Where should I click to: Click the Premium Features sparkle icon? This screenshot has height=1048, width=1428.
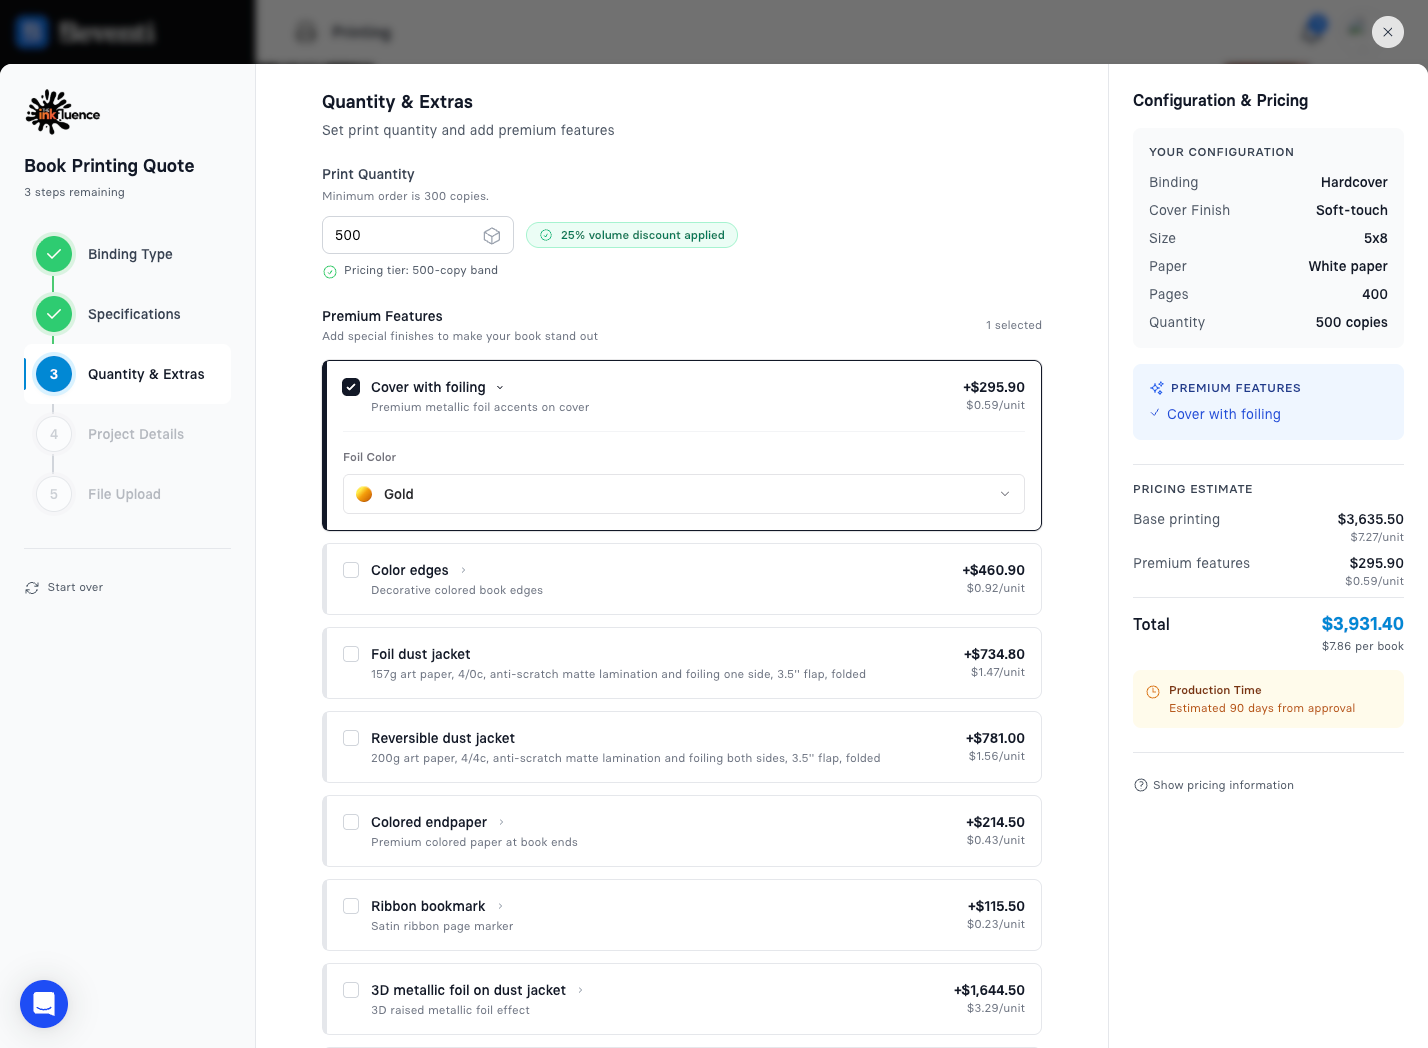pos(1157,388)
